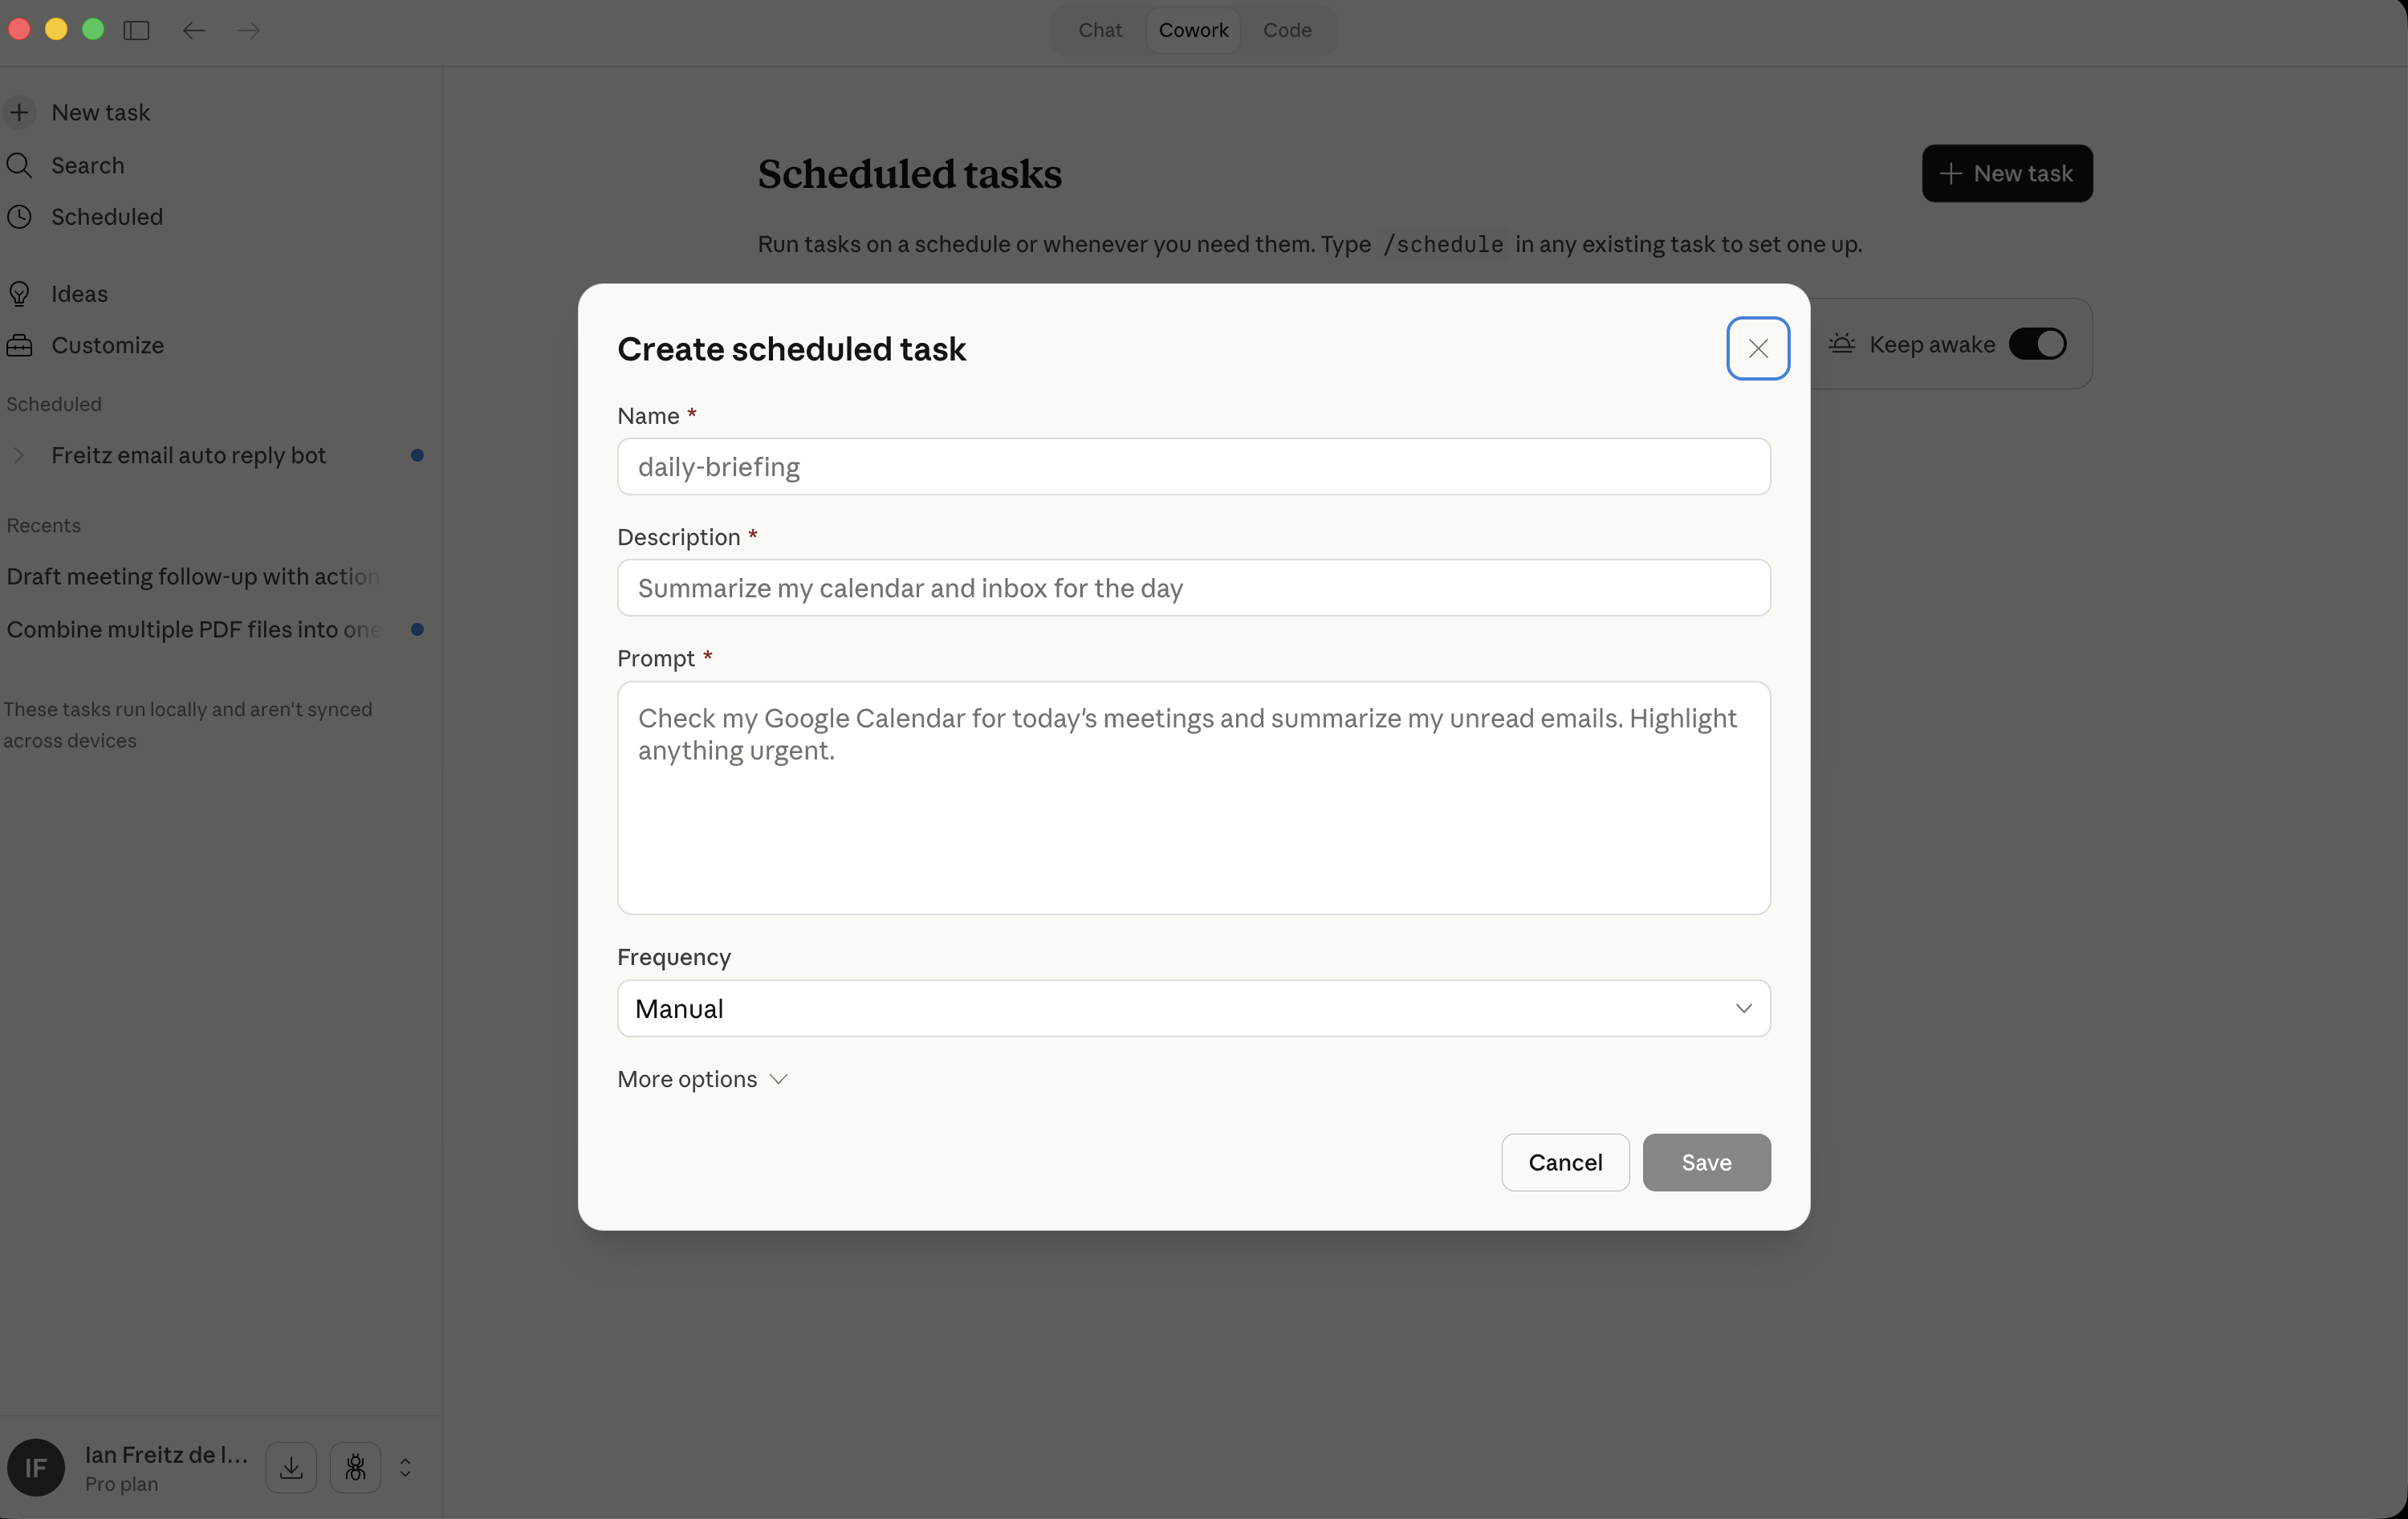Screen dimensions: 2408x1519
Task: Click the Cancel button
Action: pyautogui.click(x=1564, y=1162)
